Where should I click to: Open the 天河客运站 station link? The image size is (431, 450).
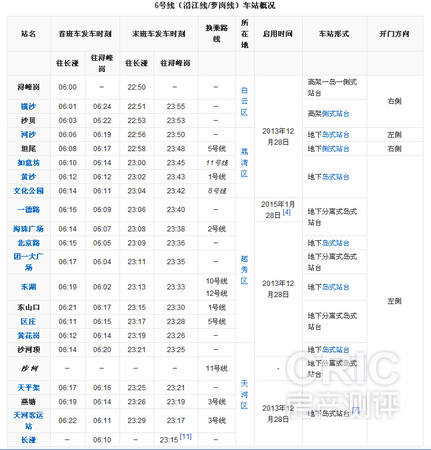[x=28, y=420]
